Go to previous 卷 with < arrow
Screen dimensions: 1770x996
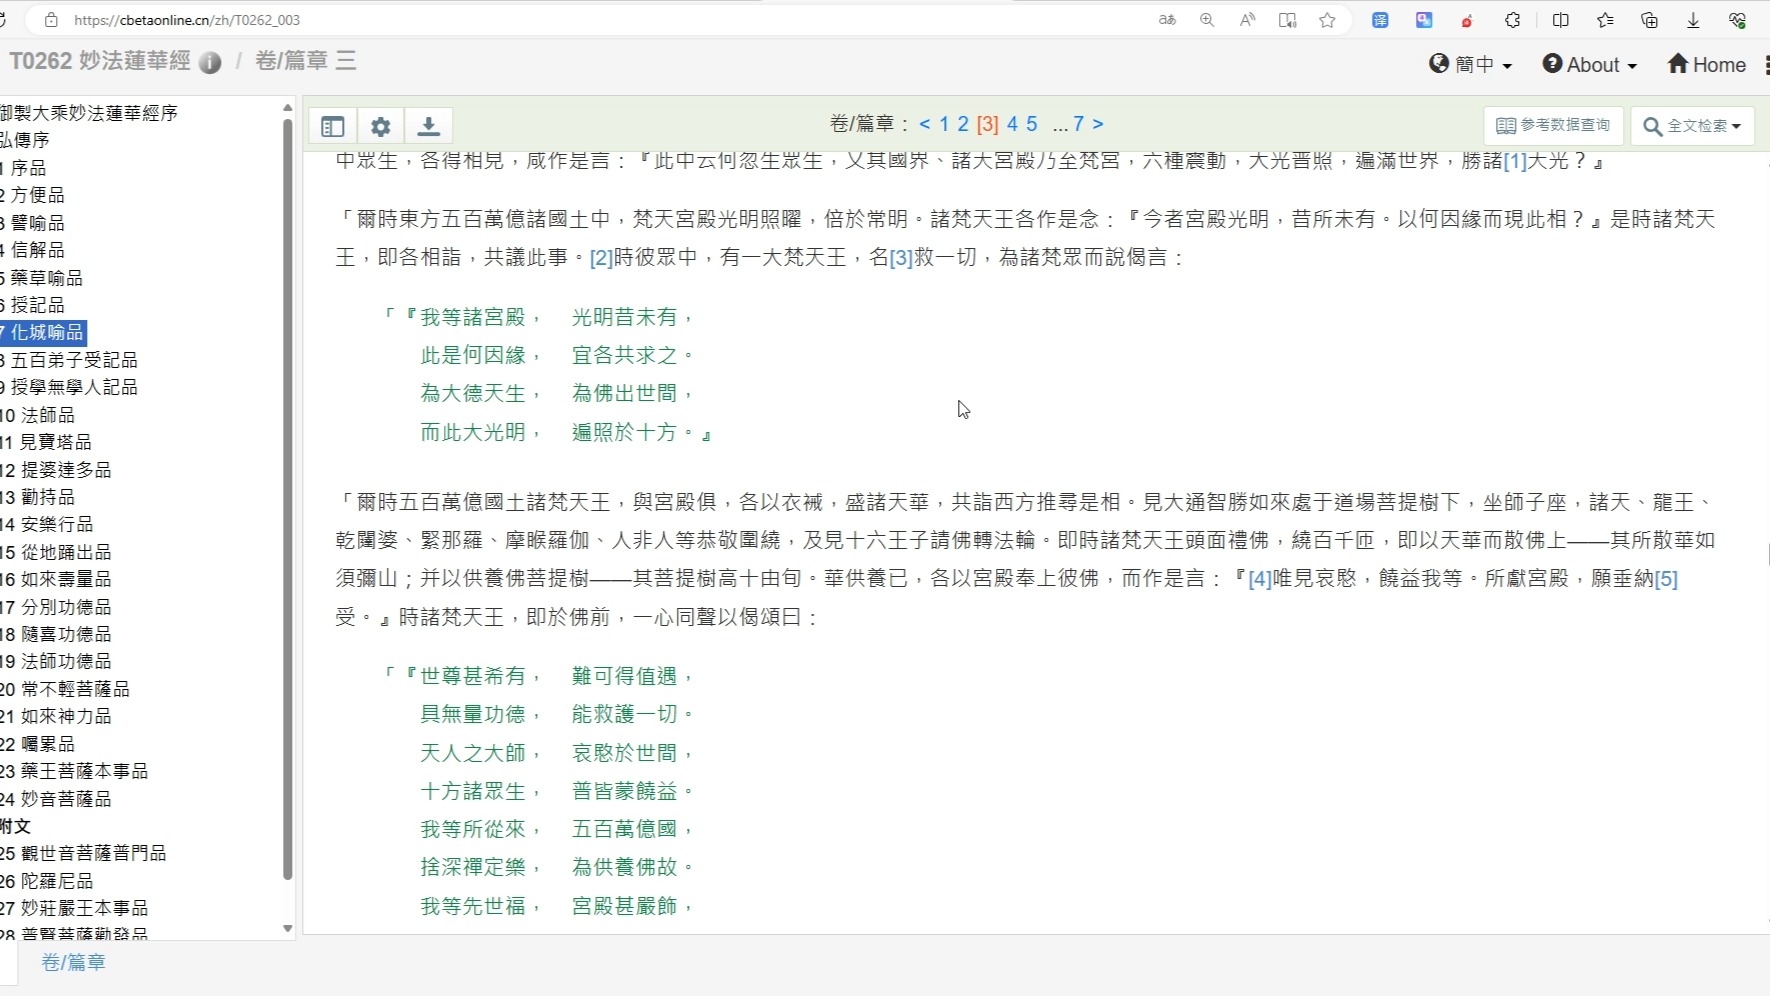[x=925, y=124]
